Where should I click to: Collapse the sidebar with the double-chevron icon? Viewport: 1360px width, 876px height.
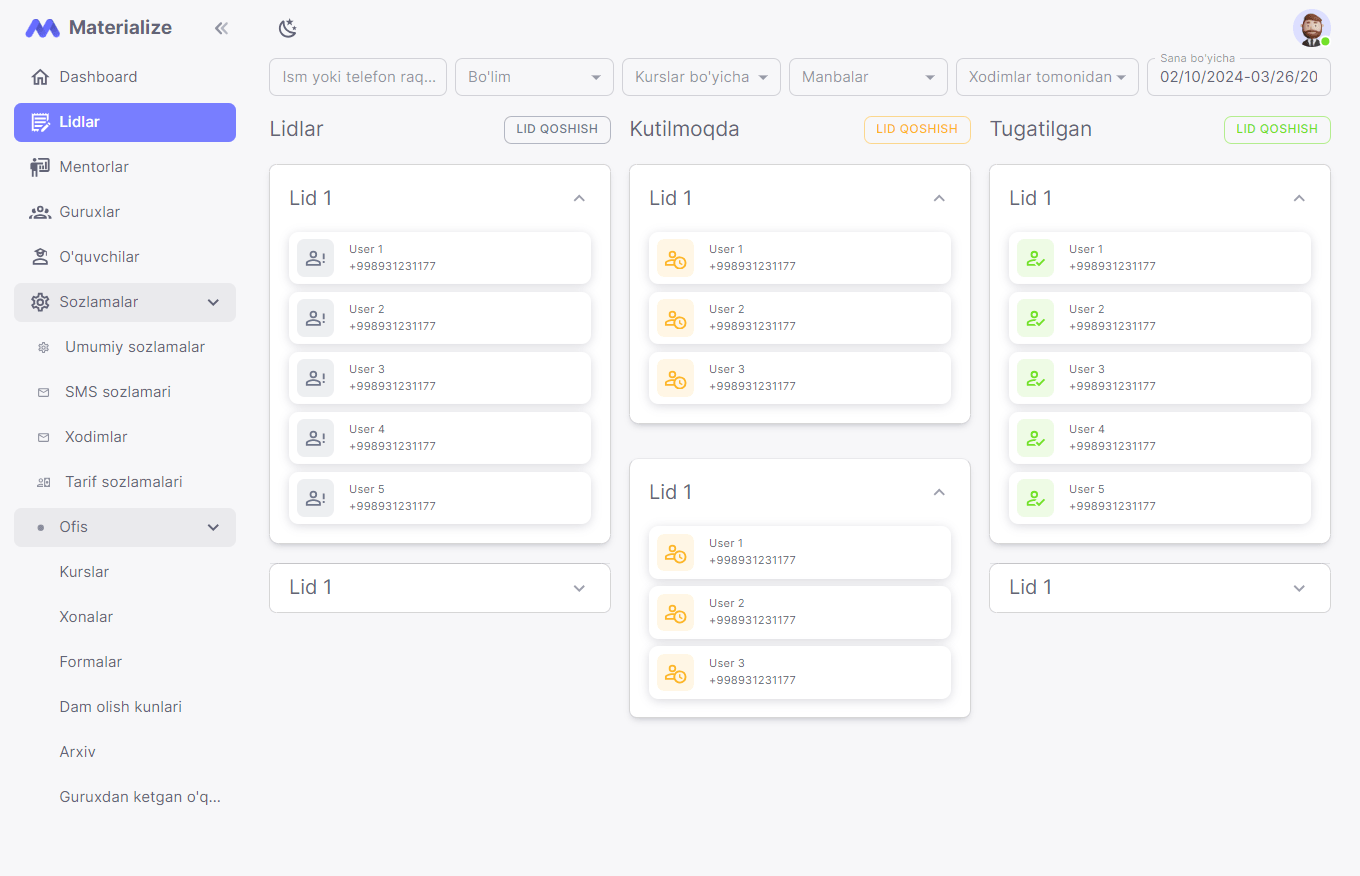pos(221,28)
